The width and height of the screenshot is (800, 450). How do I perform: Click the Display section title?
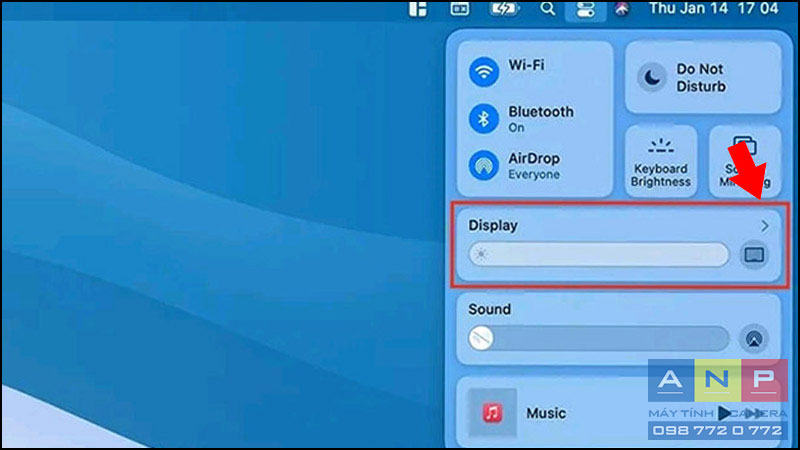point(493,225)
